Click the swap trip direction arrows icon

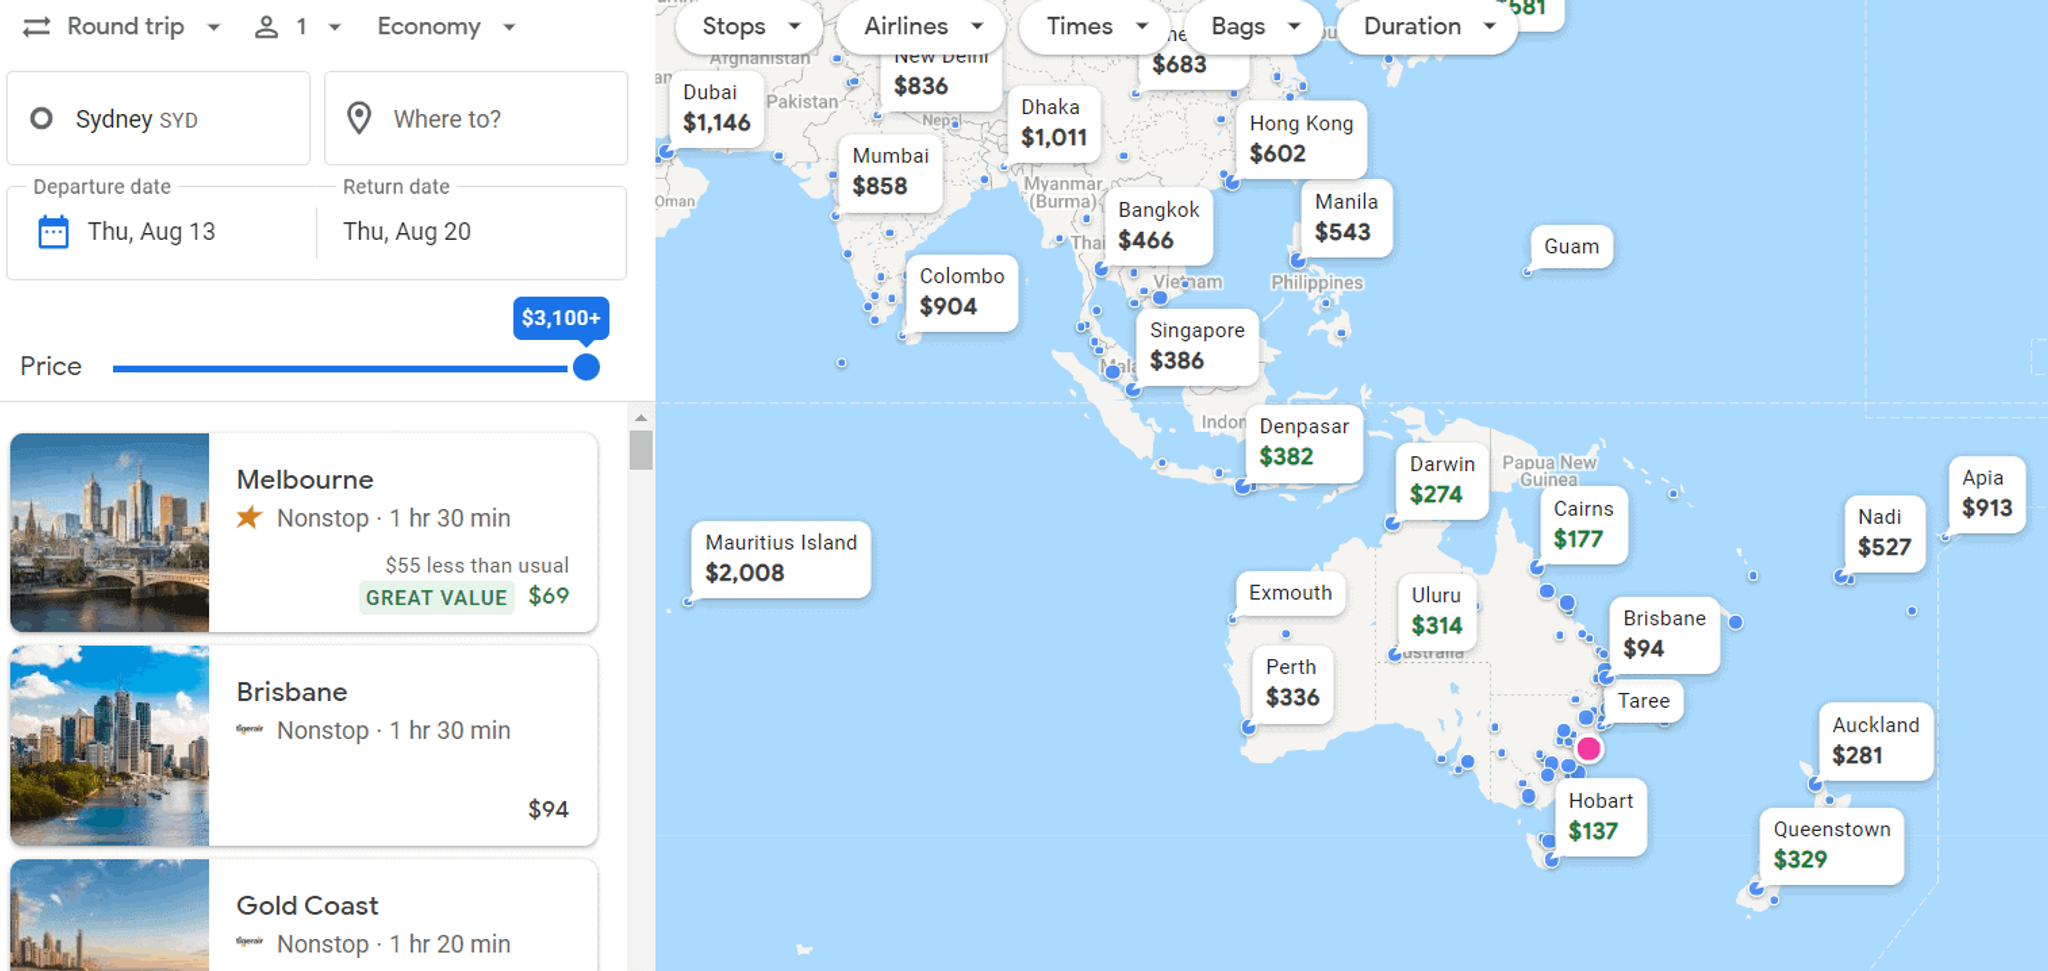point(34,26)
